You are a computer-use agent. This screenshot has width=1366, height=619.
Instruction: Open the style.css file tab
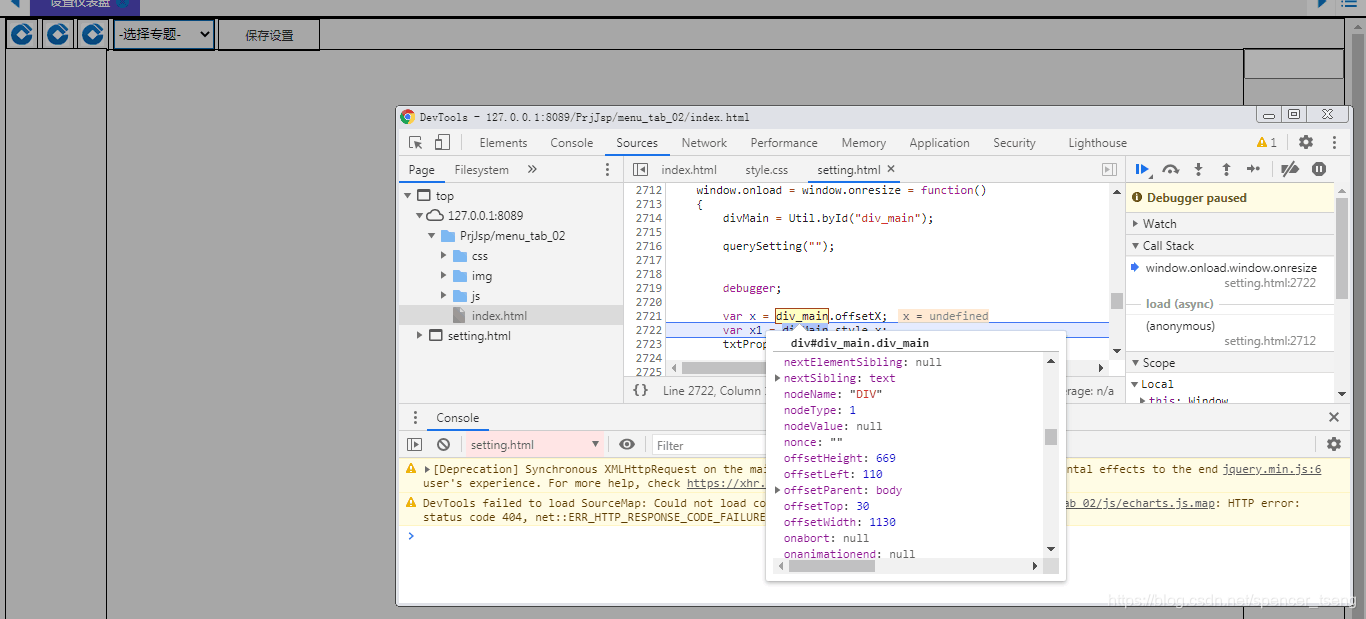765,169
